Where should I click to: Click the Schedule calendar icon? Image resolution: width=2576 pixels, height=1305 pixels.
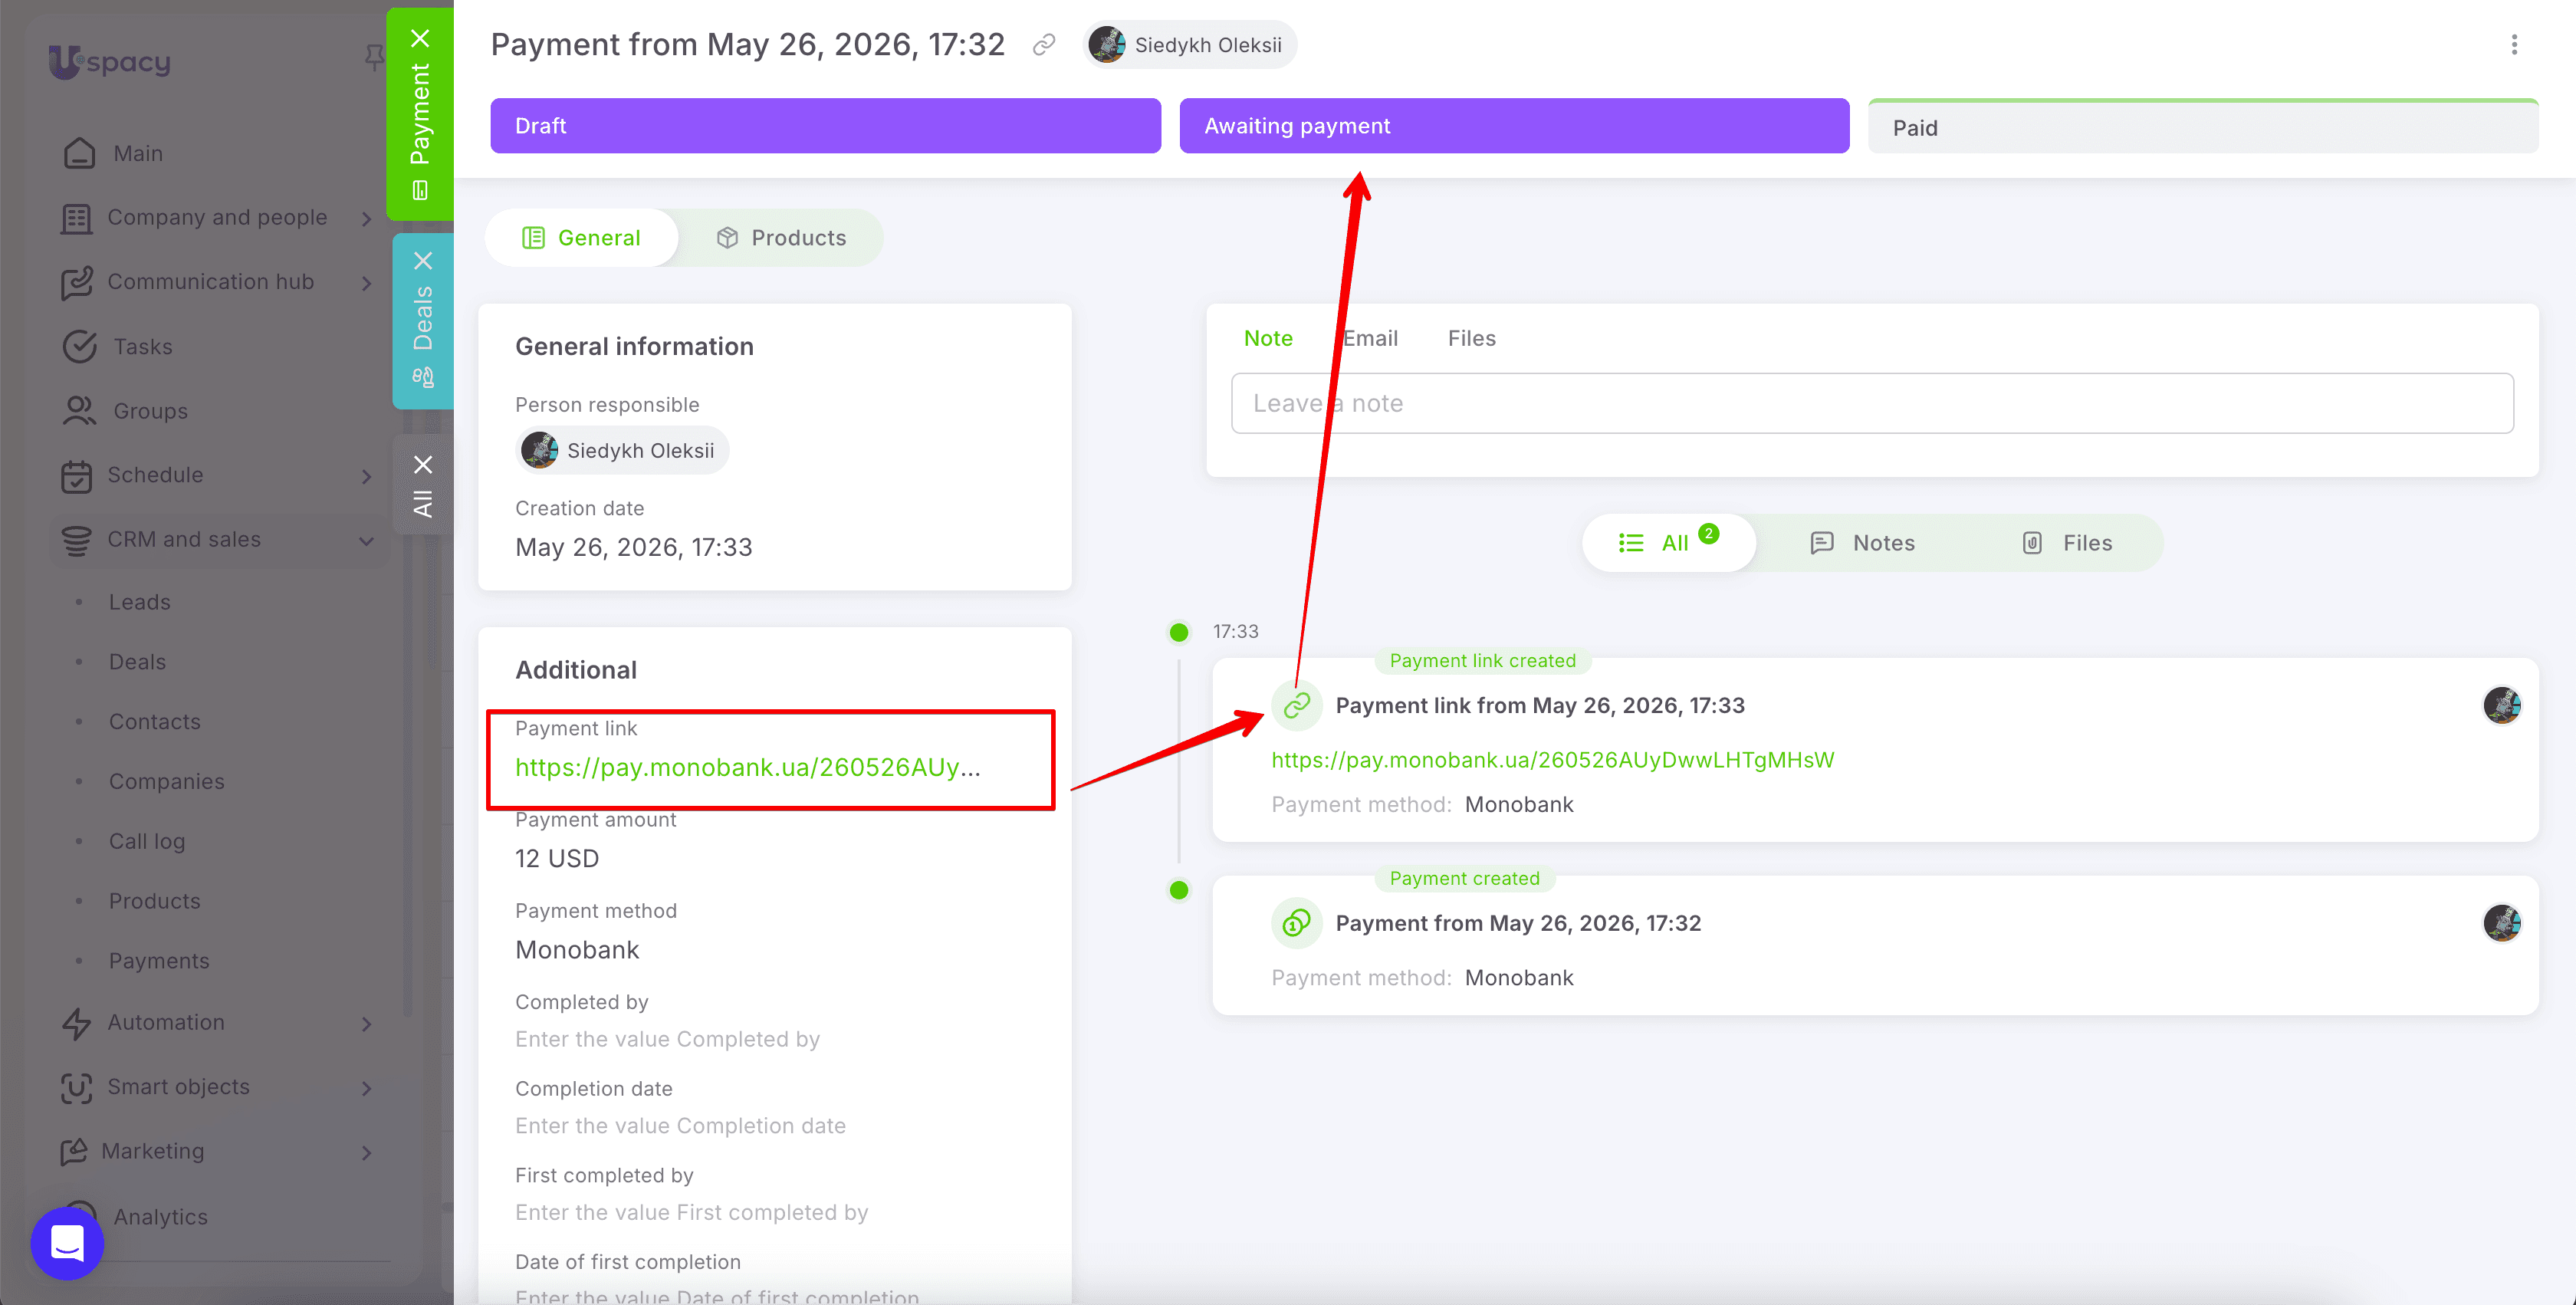coord(76,476)
